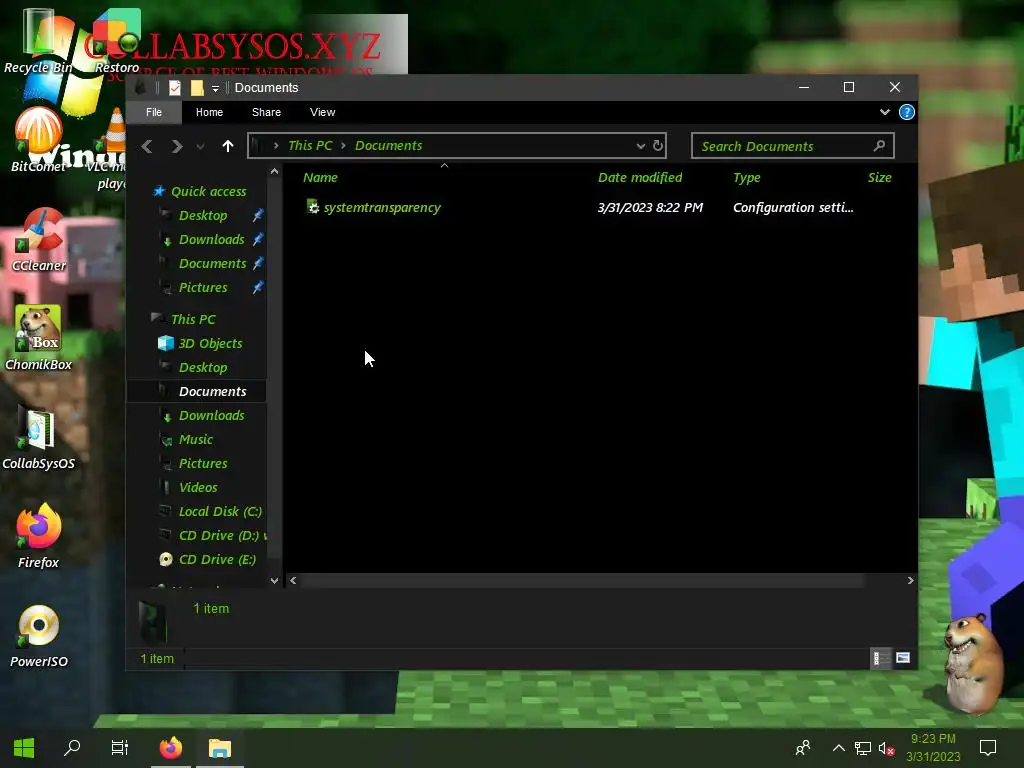Switch to the View ribbon tab
1024x768 pixels.
[x=323, y=112]
